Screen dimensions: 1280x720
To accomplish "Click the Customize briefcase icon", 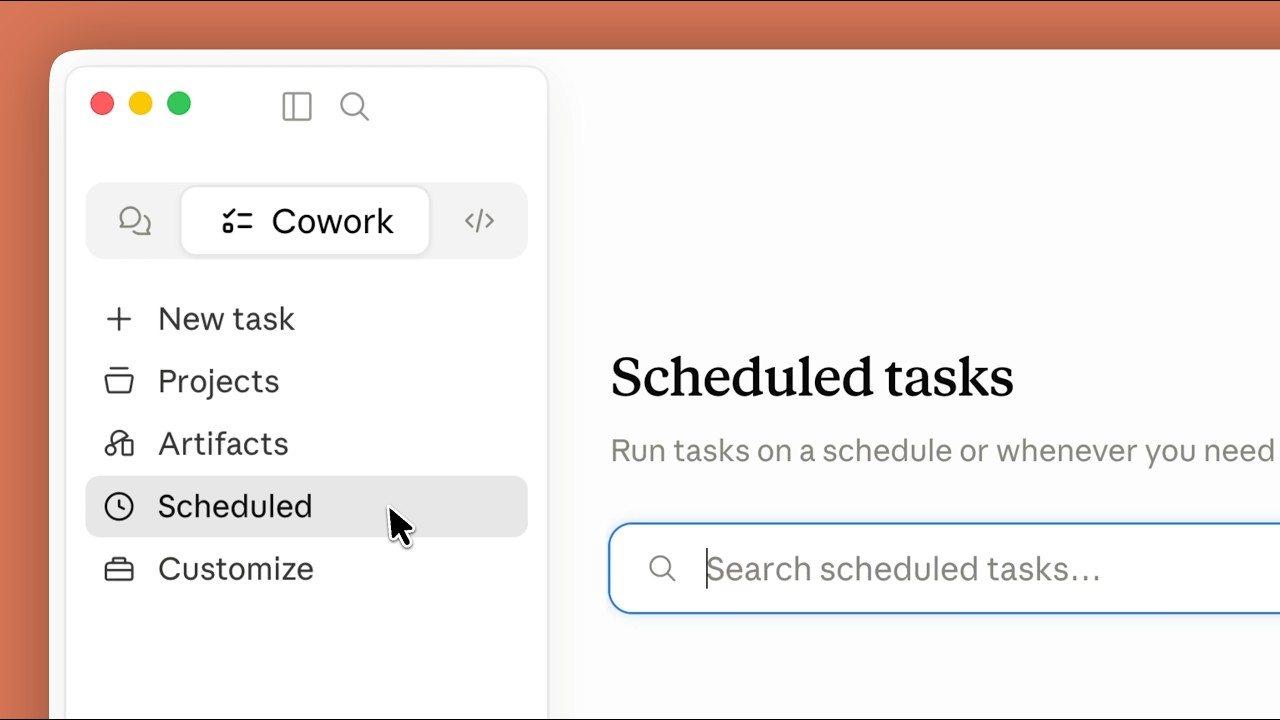I will (119, 569).
